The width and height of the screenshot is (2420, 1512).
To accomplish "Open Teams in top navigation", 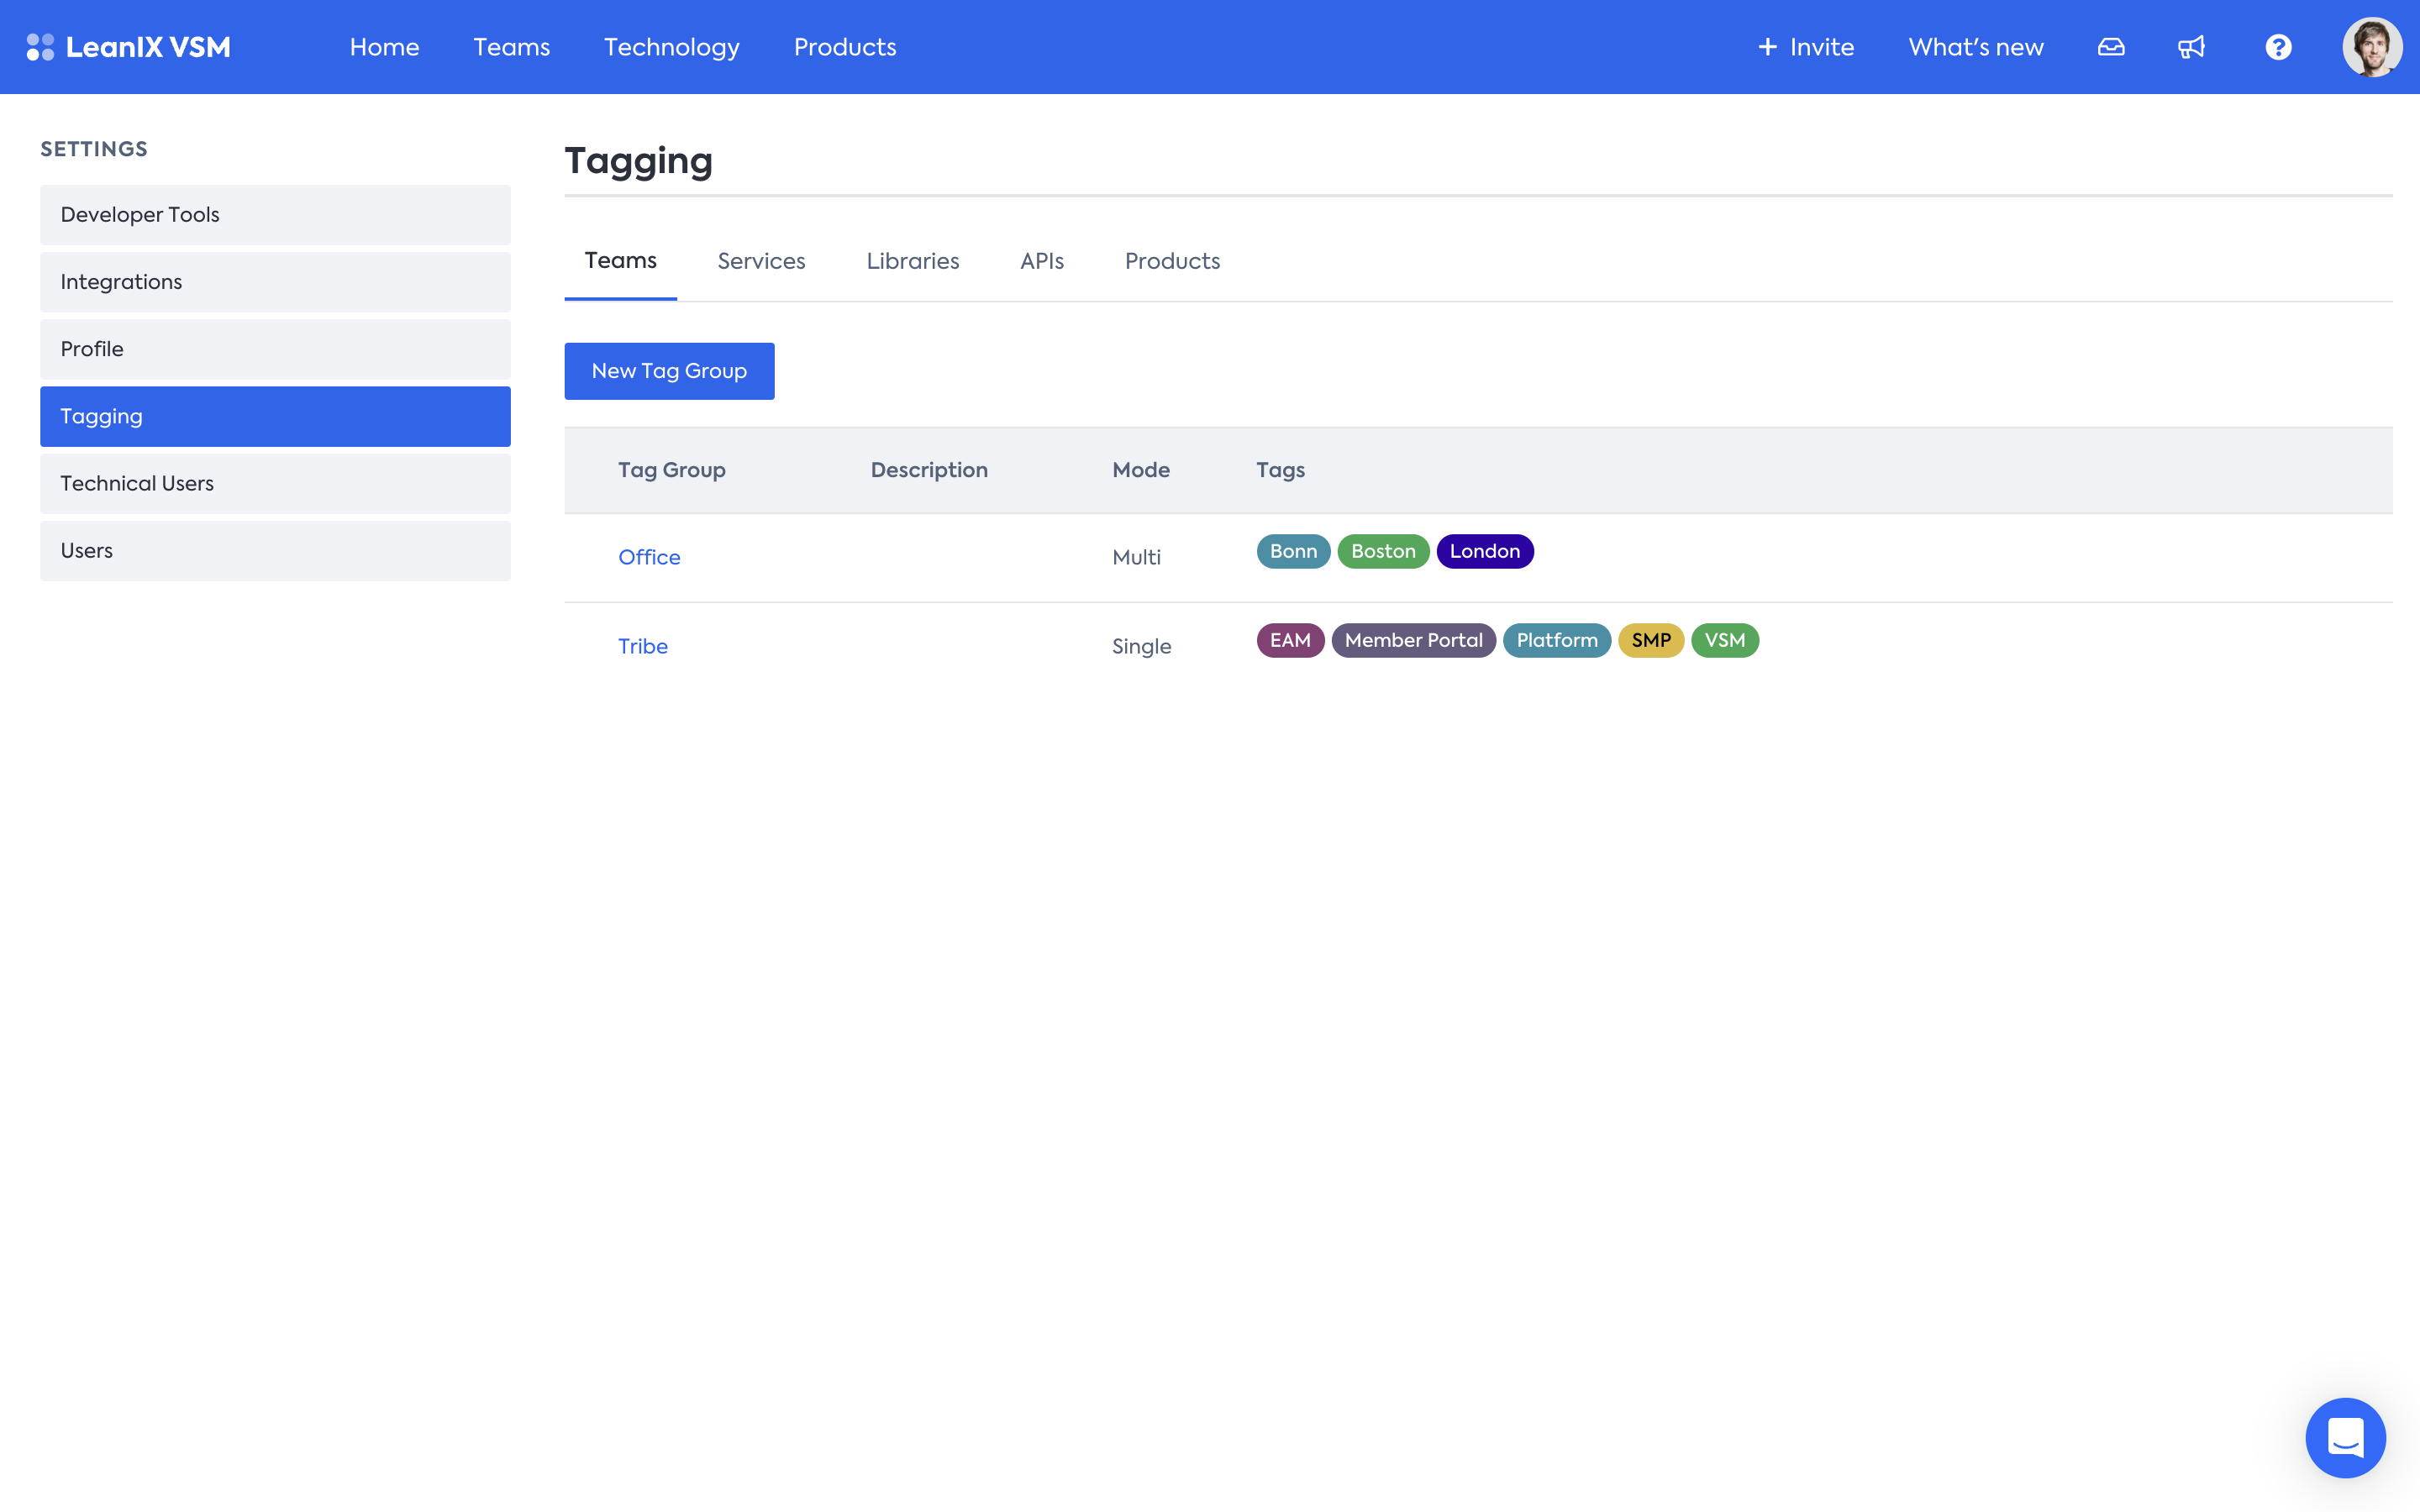I will pyautogui.click(x=512, y=47).
